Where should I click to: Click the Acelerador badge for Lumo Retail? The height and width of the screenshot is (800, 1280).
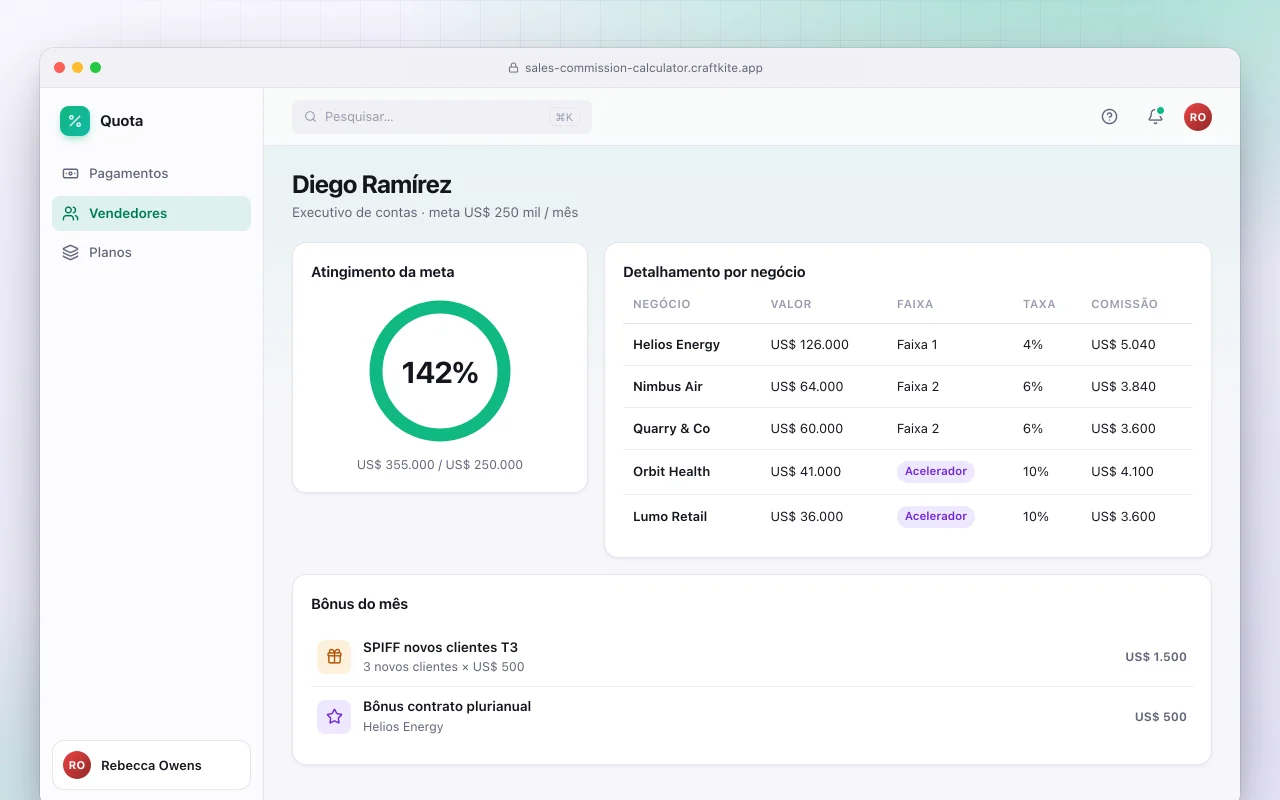pos(936,516)
